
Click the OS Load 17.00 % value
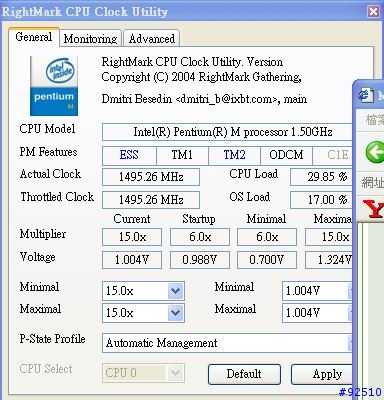click(321, 200)
